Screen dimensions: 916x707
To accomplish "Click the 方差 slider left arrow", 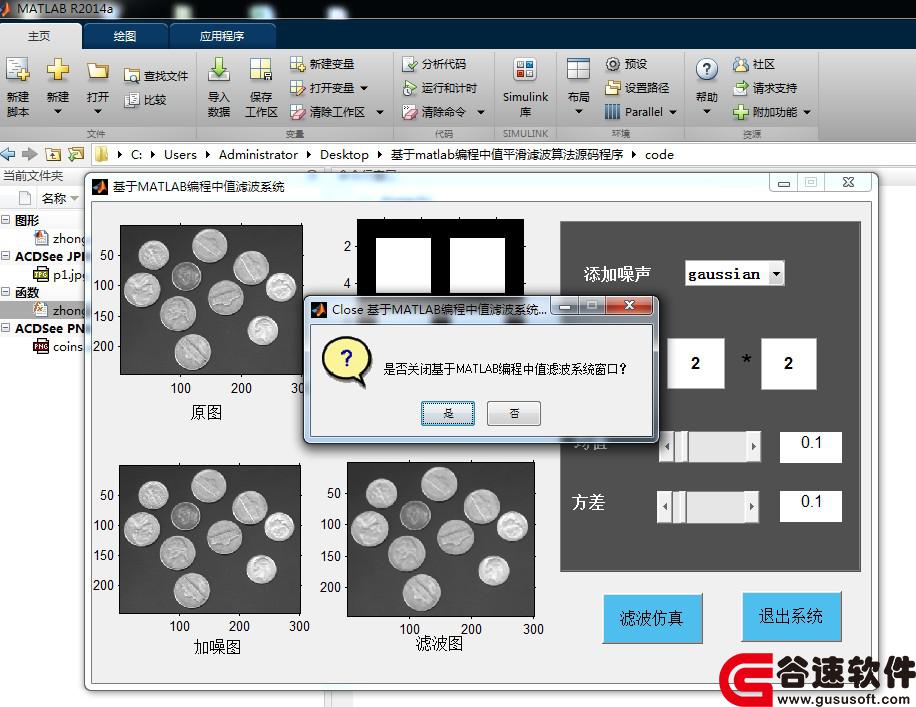I will [x=665, y=506].
